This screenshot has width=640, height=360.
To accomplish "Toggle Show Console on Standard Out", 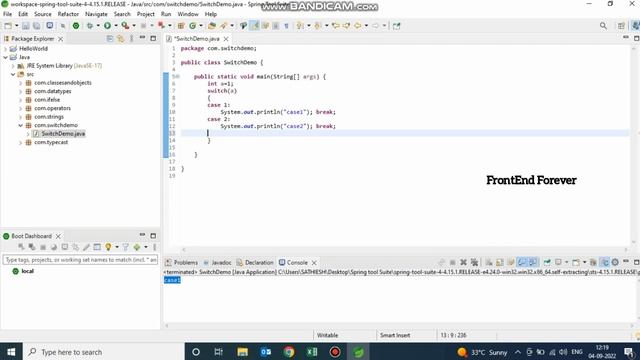I will point(522,262).
